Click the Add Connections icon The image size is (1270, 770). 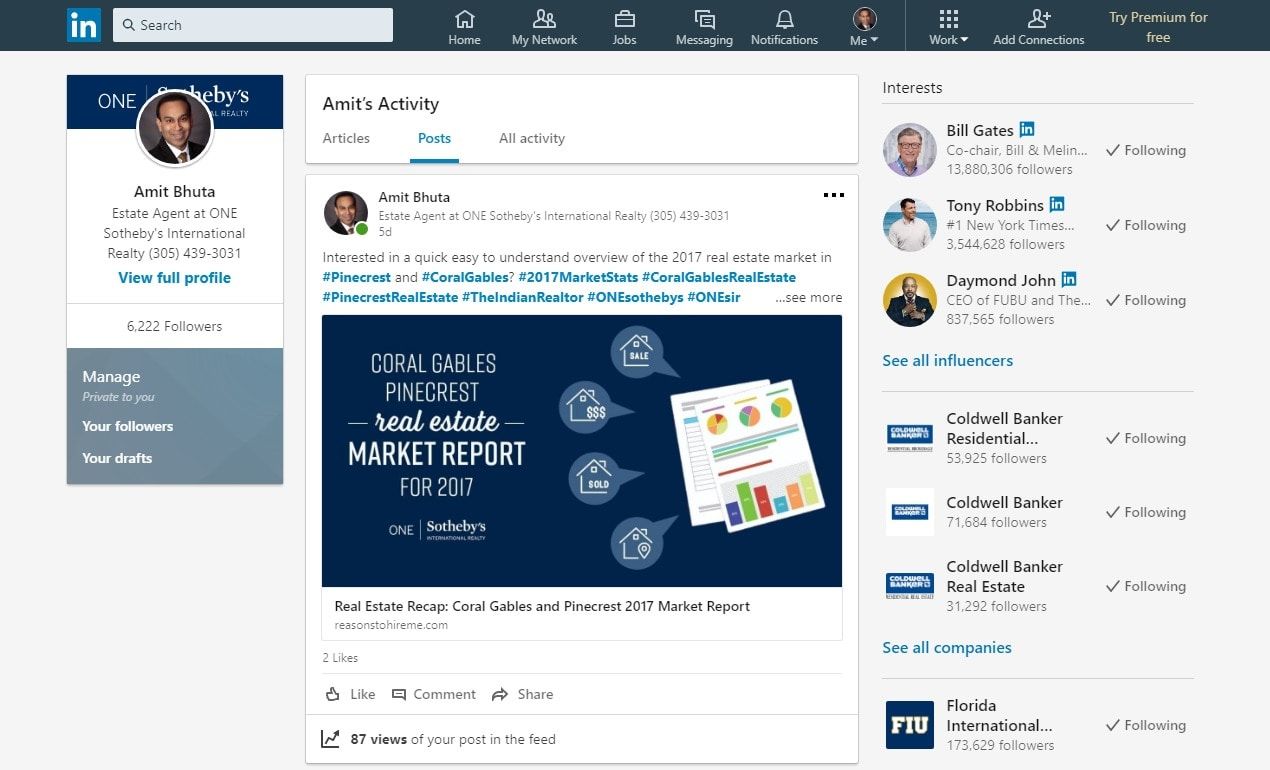click(x=1038, y=19)
